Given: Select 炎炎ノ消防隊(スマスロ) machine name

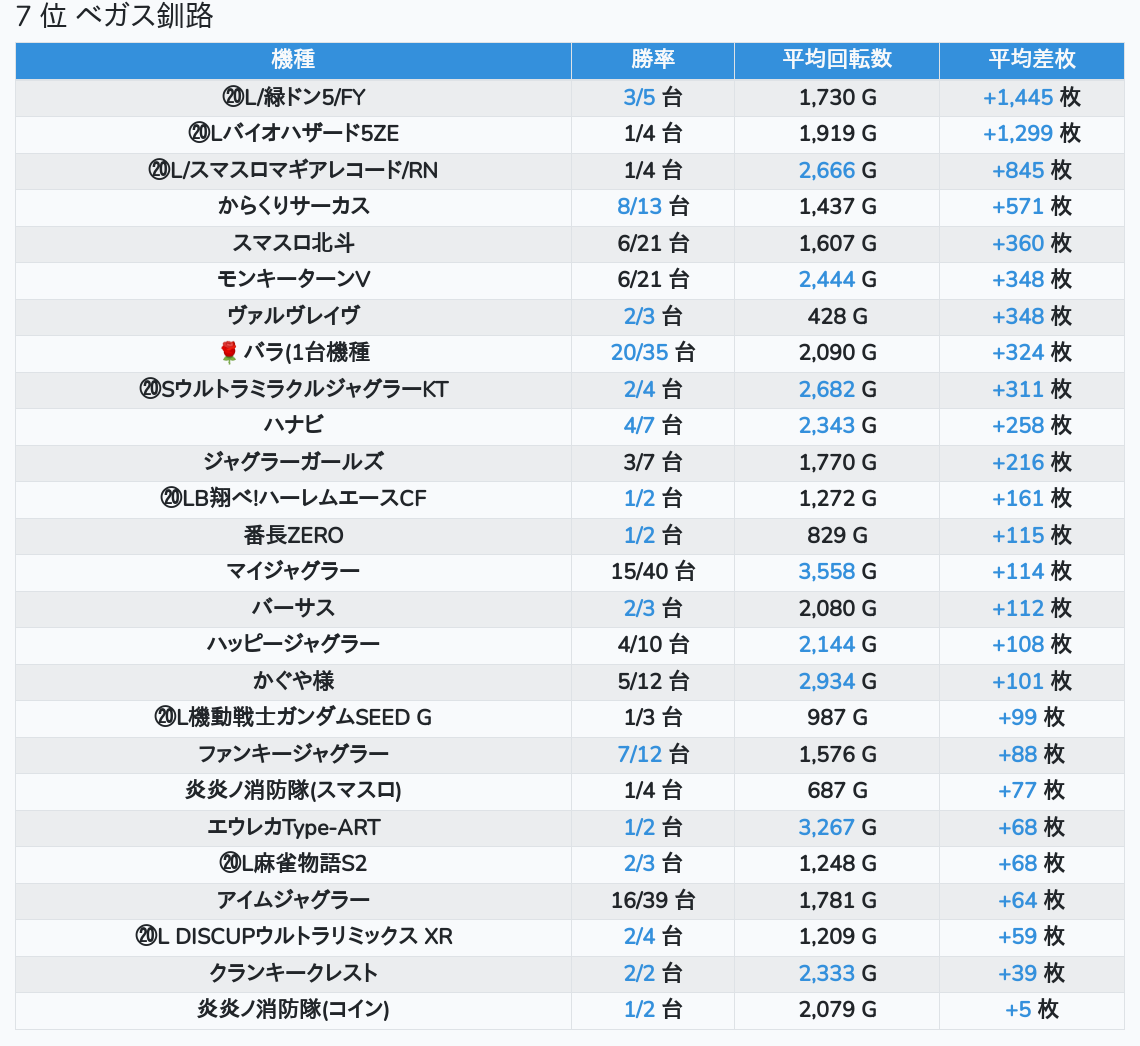Looking at the screenshot, I should (293, 791).
